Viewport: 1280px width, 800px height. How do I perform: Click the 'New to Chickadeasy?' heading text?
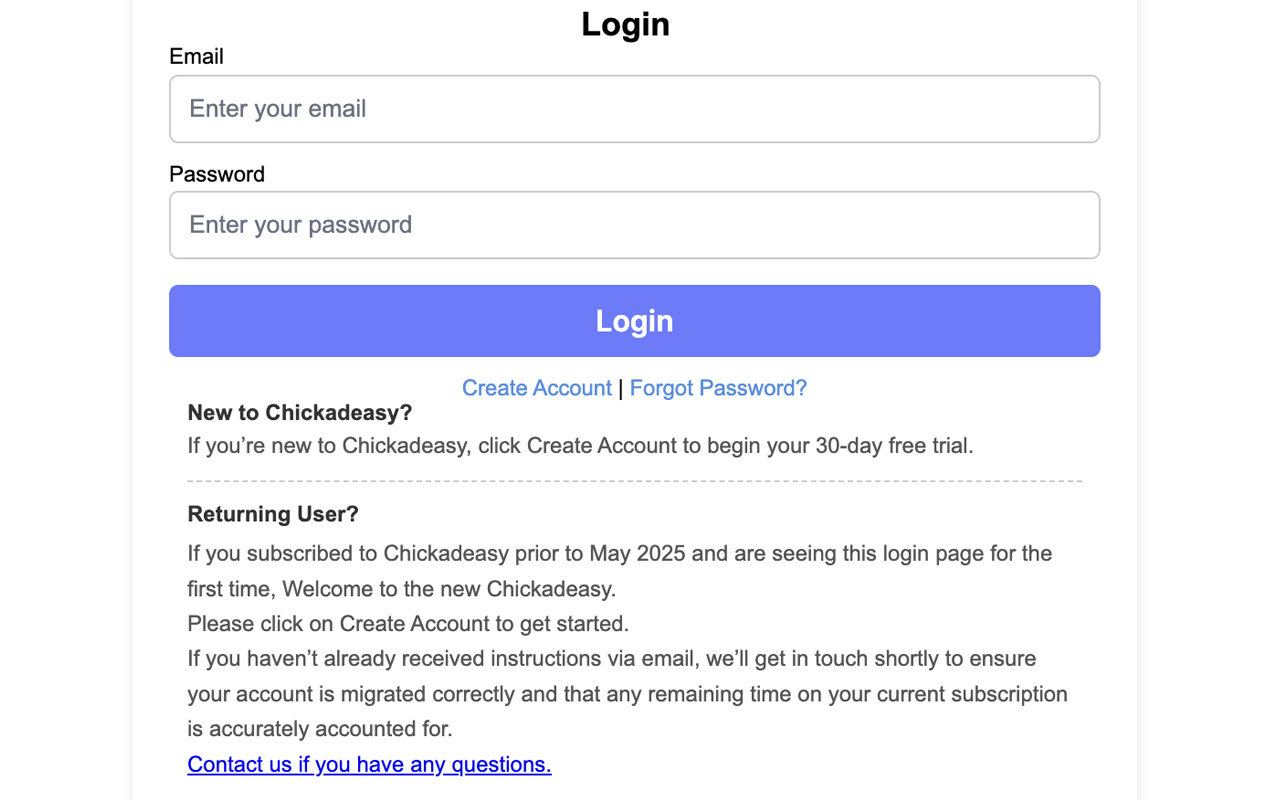point(300,412)
